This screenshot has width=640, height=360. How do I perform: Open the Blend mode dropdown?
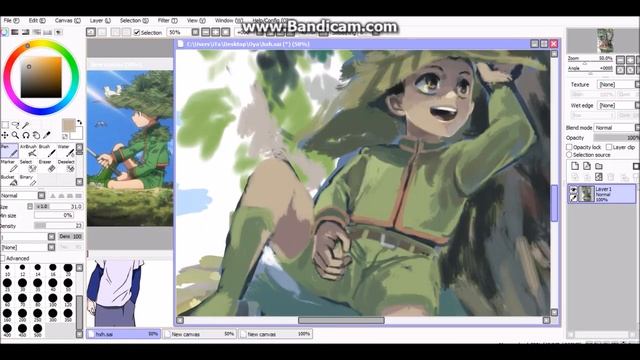click(x=616, y=128)
